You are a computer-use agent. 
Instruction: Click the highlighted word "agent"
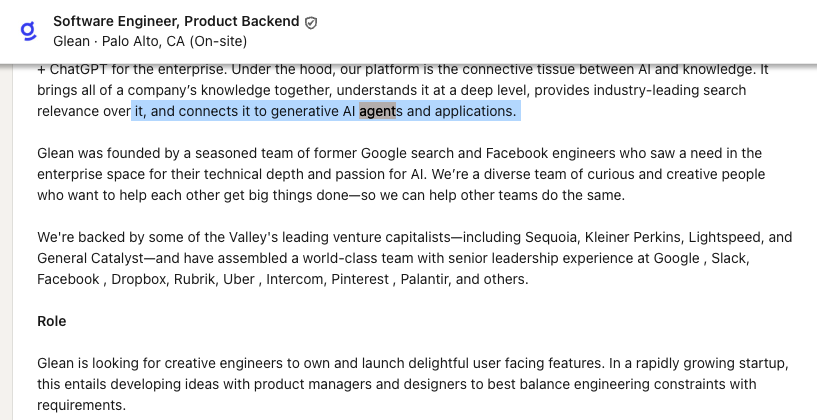click(378, 111)
